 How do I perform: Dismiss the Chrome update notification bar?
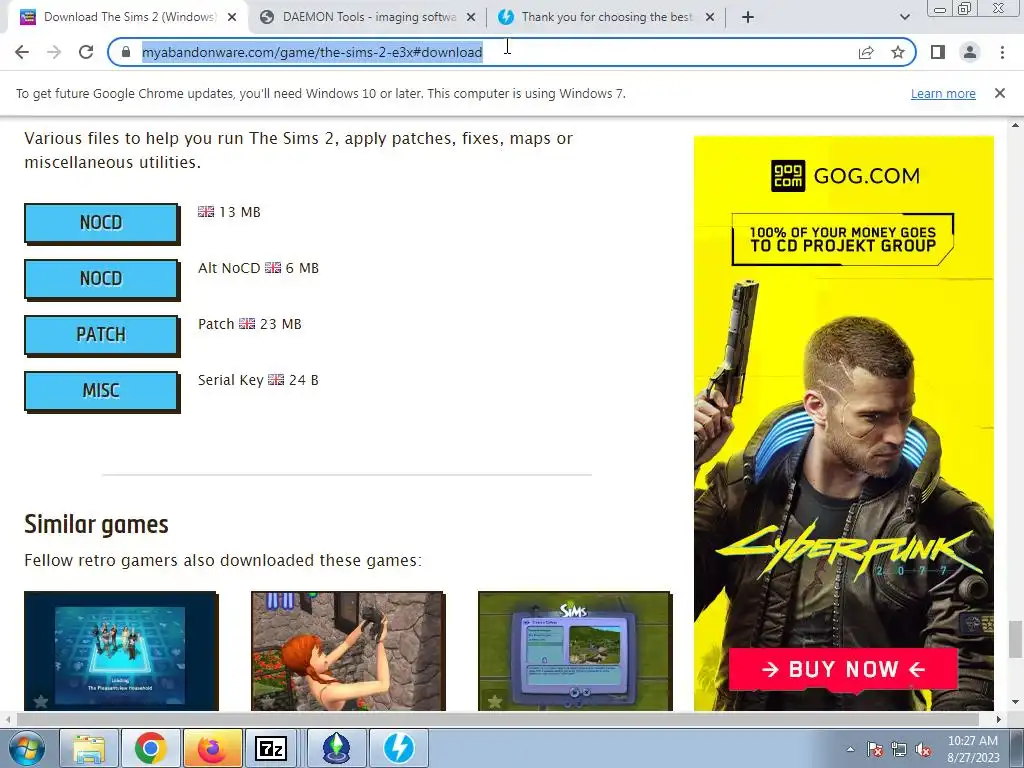pos(1000,93)
